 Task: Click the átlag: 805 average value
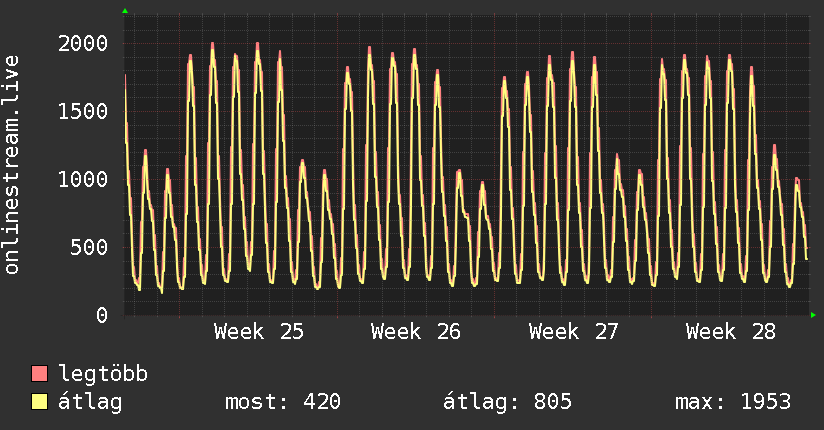[x=507, y=402]
